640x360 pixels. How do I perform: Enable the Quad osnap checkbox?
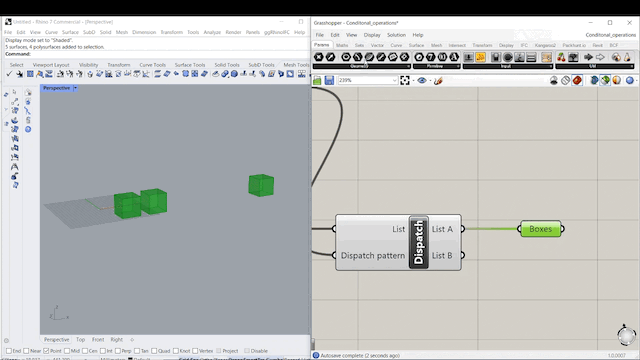(x=154, y=351)
